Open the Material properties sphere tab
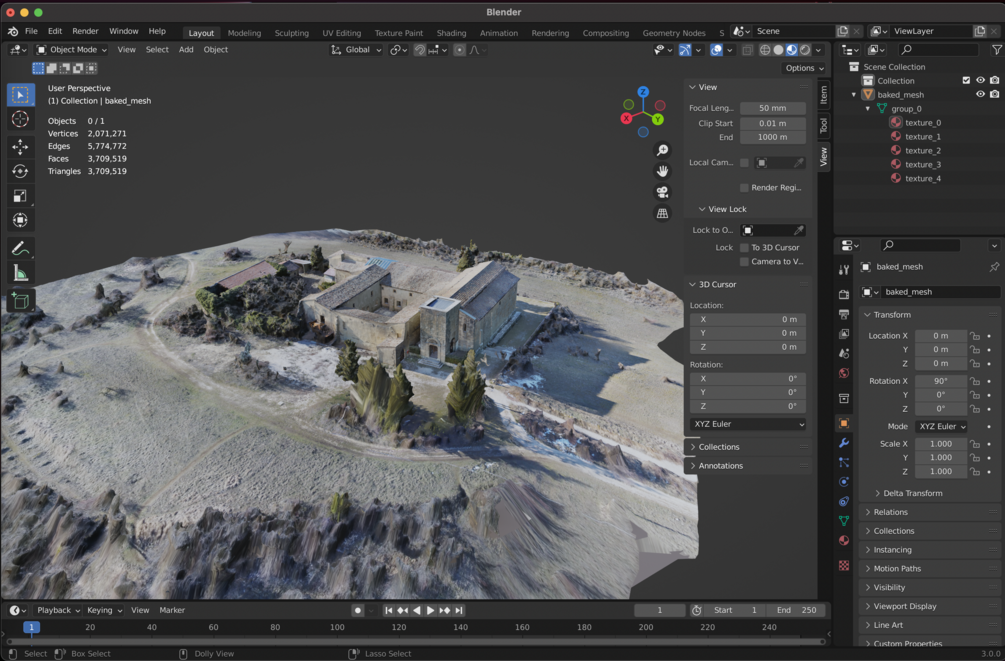This screenshot has height=661, width=1005. 844,540
